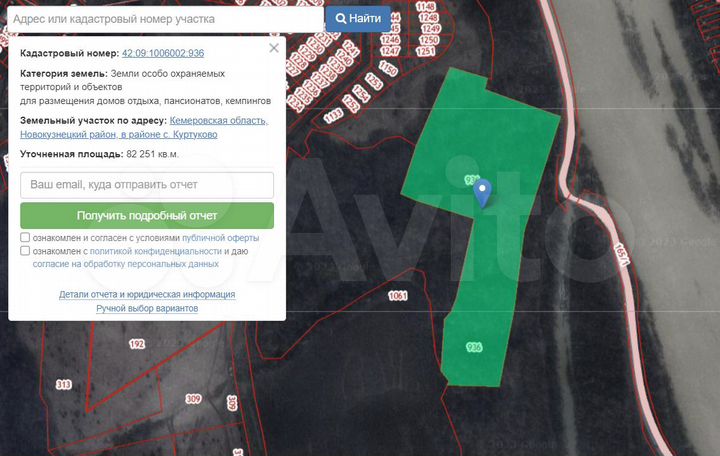Open политикой конфиденциальности link
The width and height of the screenshot is (720, 456).
click(x=156, y=251)
